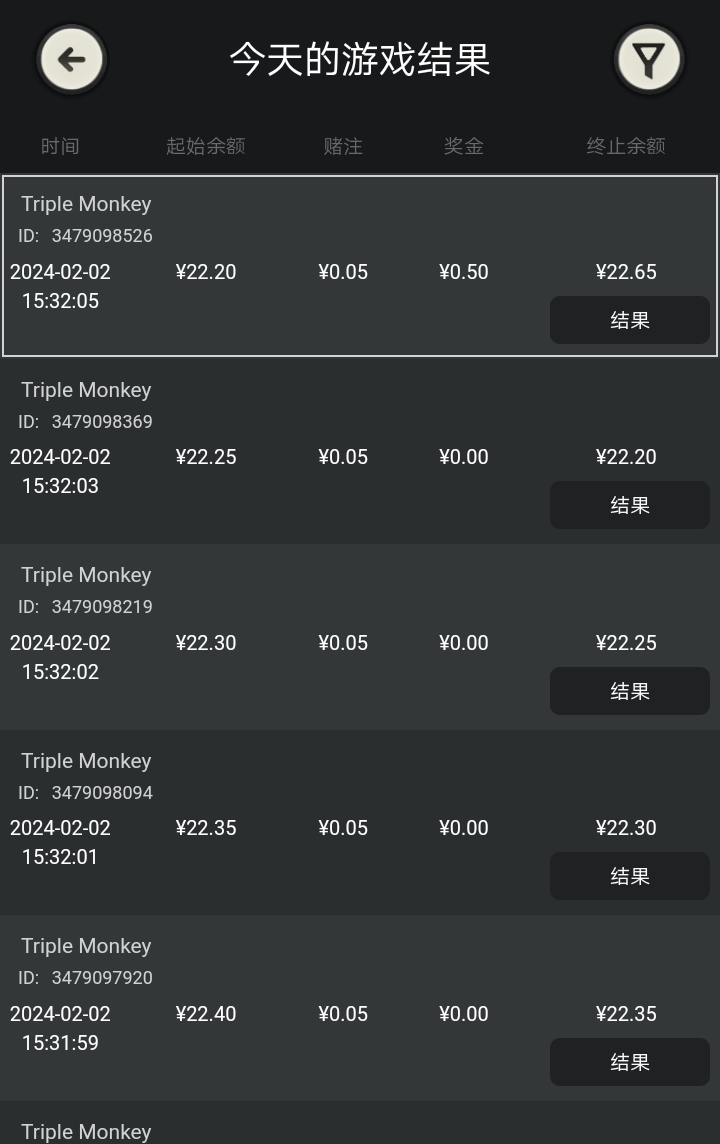720x1144 pixels.
Task: Open 结果 for game ID 3479098369
Action: 630,505
